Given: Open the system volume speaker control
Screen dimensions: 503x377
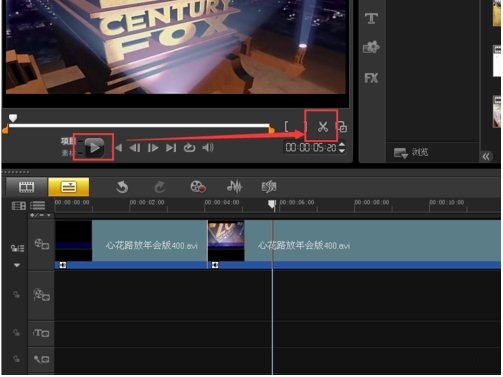Looking at the screenshot, I should (x=208, y=147).
